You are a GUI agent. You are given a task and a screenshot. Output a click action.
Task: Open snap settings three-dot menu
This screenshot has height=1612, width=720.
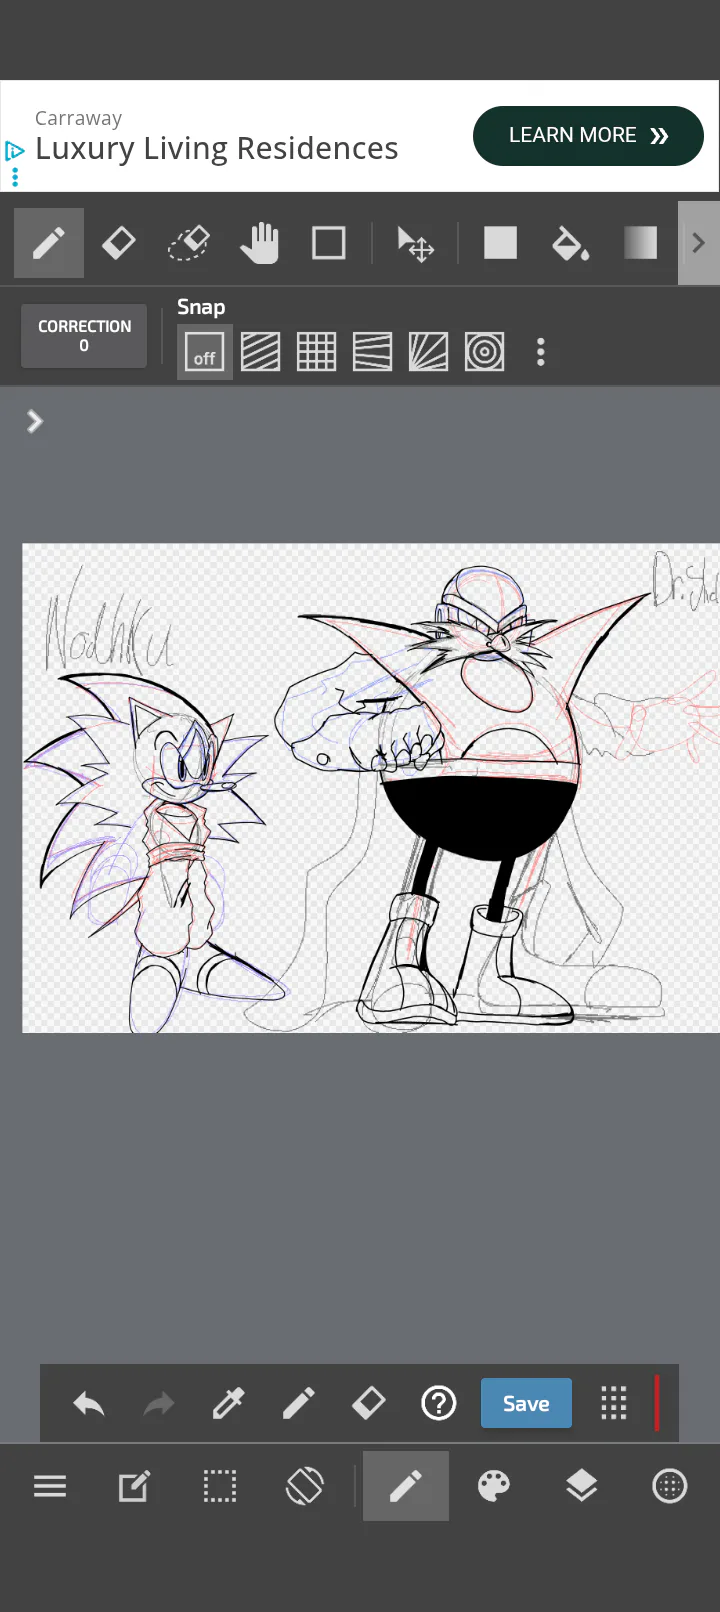(541, 352)
